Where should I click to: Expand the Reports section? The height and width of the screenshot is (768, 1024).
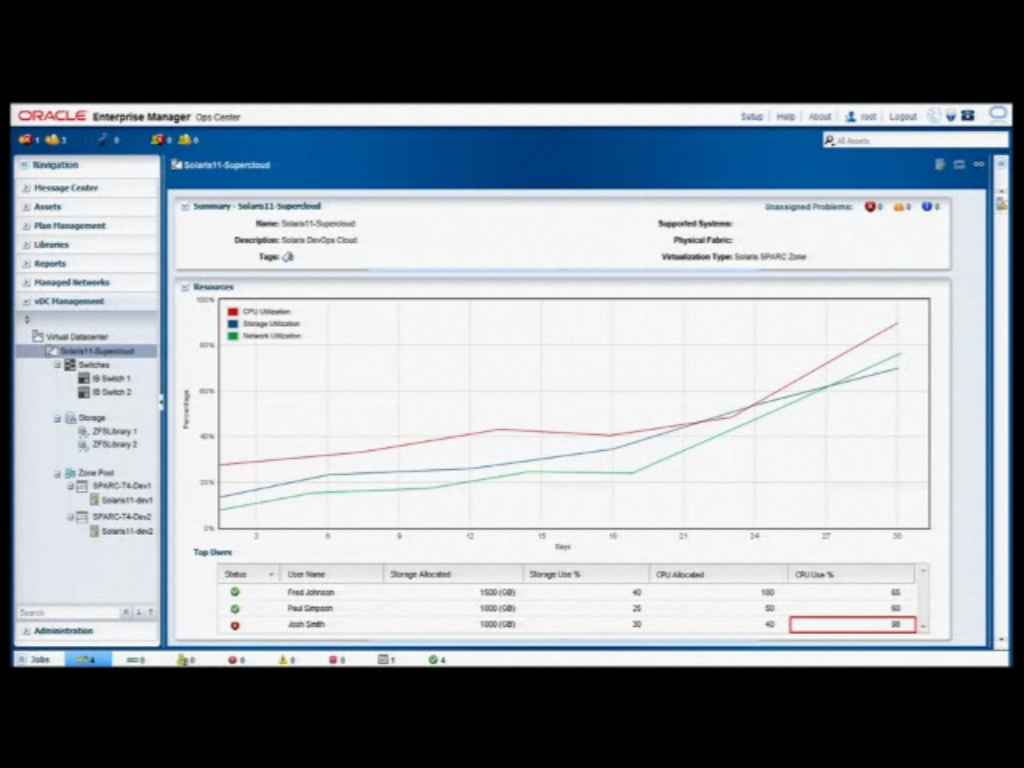point(26,264)
